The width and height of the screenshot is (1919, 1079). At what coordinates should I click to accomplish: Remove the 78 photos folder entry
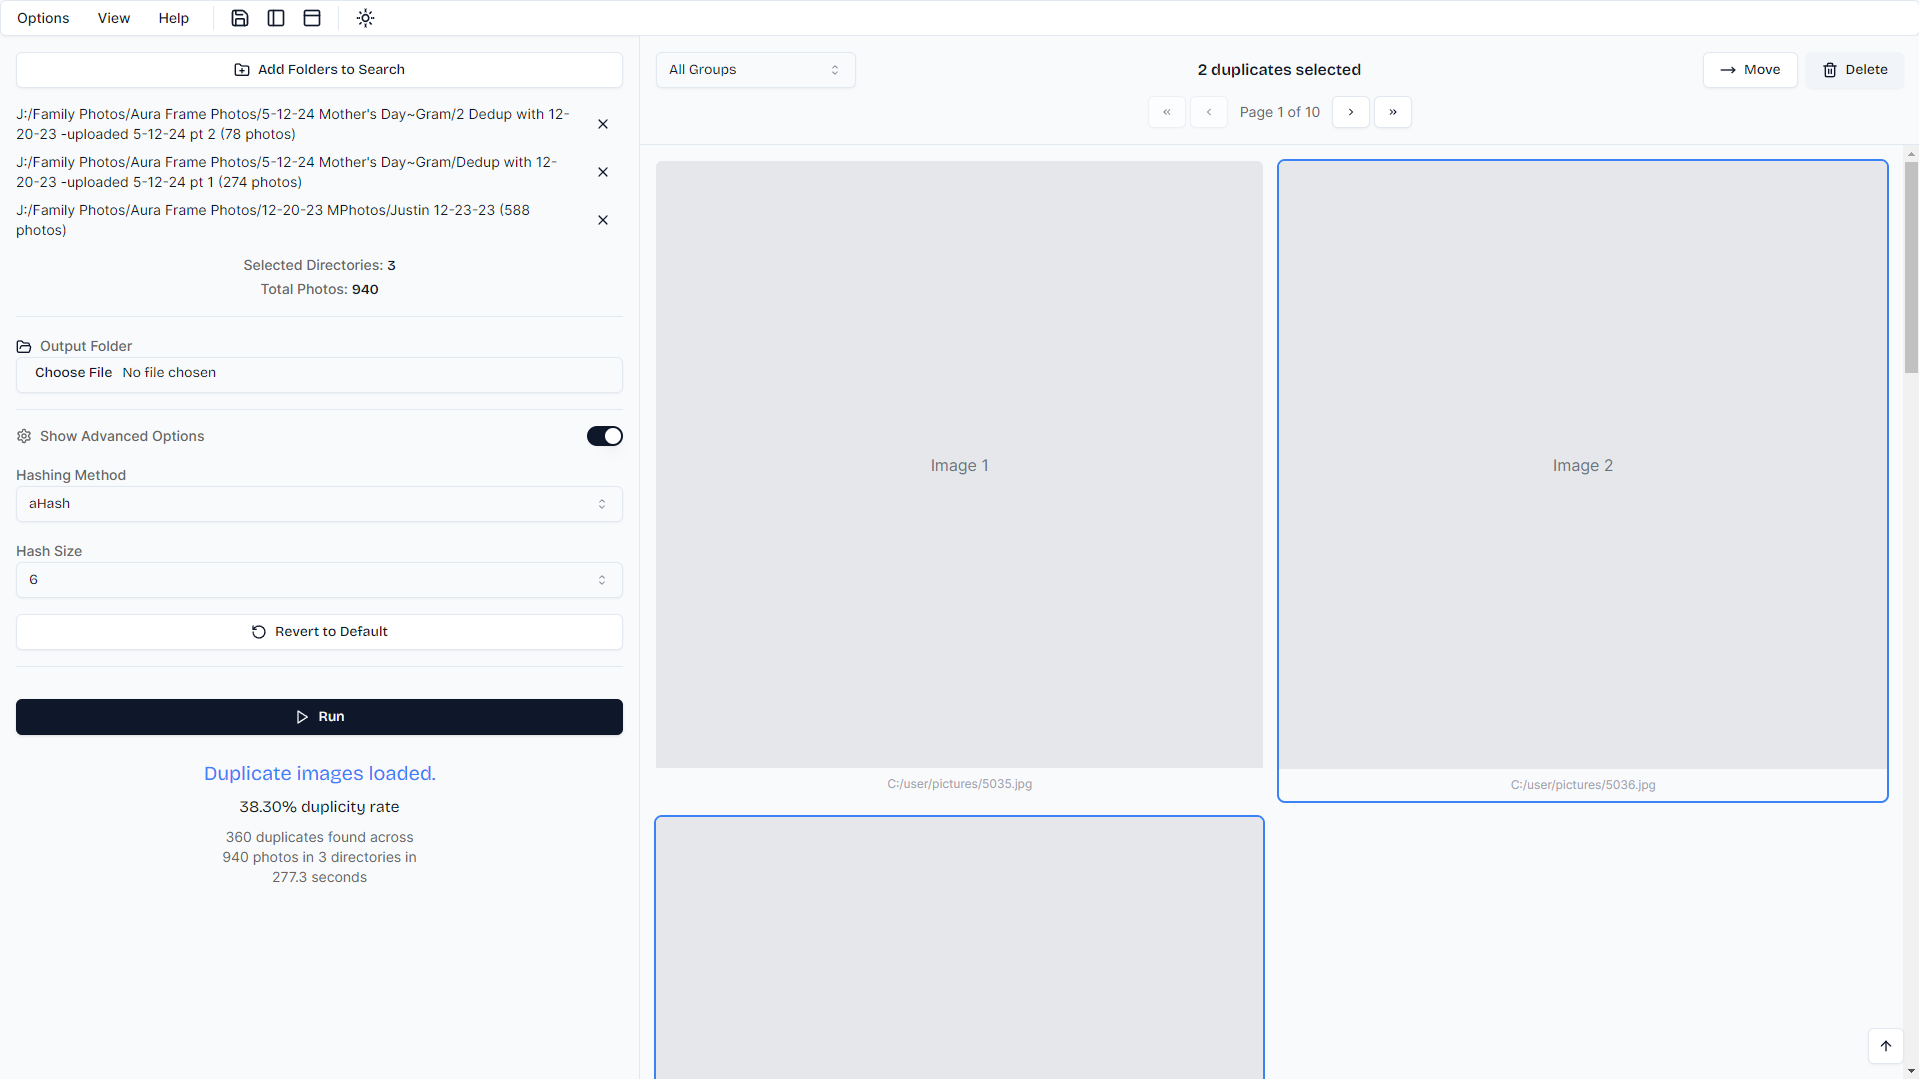[603, 124]
